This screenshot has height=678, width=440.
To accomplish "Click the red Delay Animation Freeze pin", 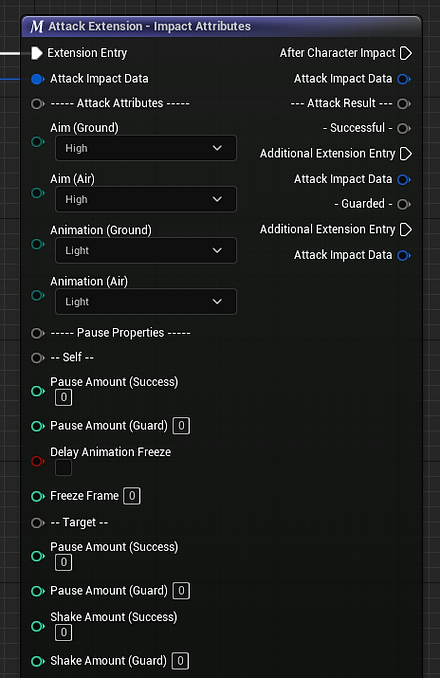I will (x=38, y=461).
